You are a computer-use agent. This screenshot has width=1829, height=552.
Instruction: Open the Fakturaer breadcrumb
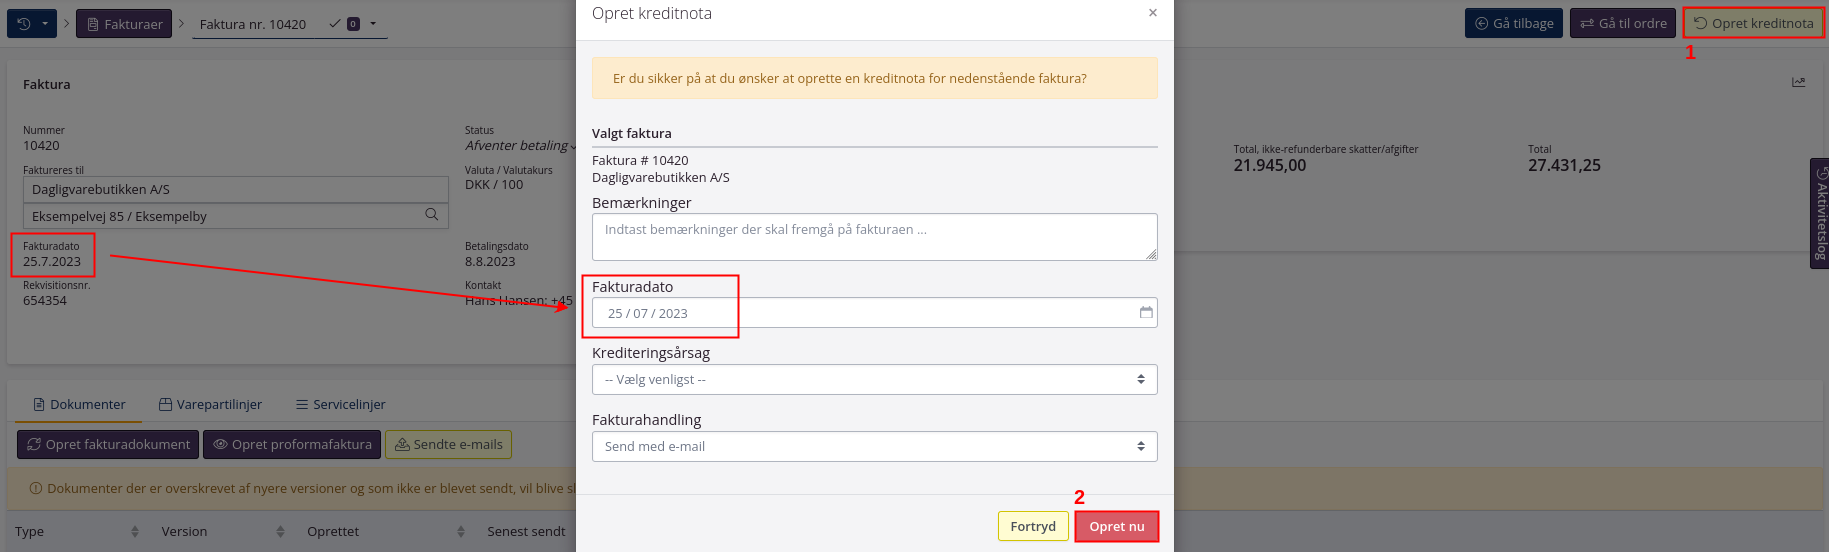tap(124, 24)
